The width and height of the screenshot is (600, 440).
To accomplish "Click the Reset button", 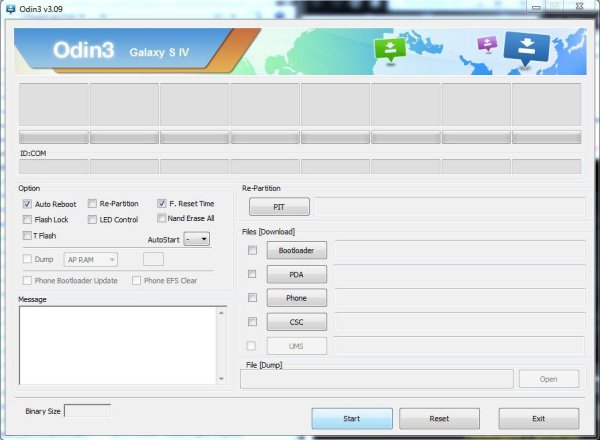I will coord(439,419).
